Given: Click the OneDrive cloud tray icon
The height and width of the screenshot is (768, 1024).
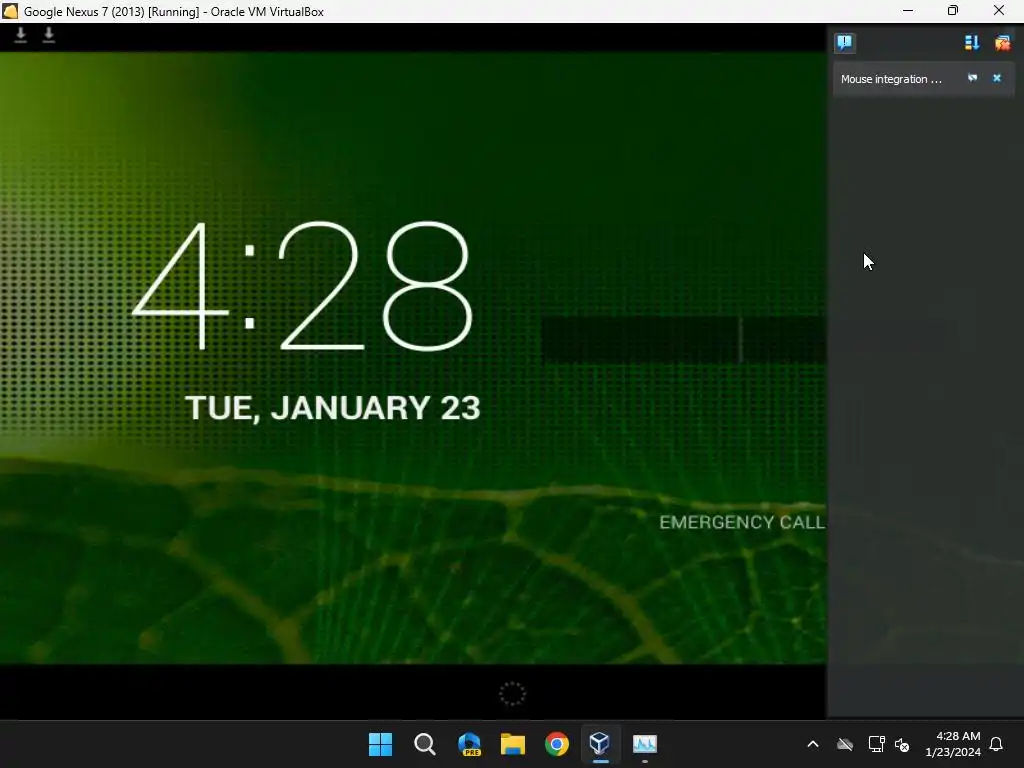Looking at the screenshot, I should [x=845, y=744].
